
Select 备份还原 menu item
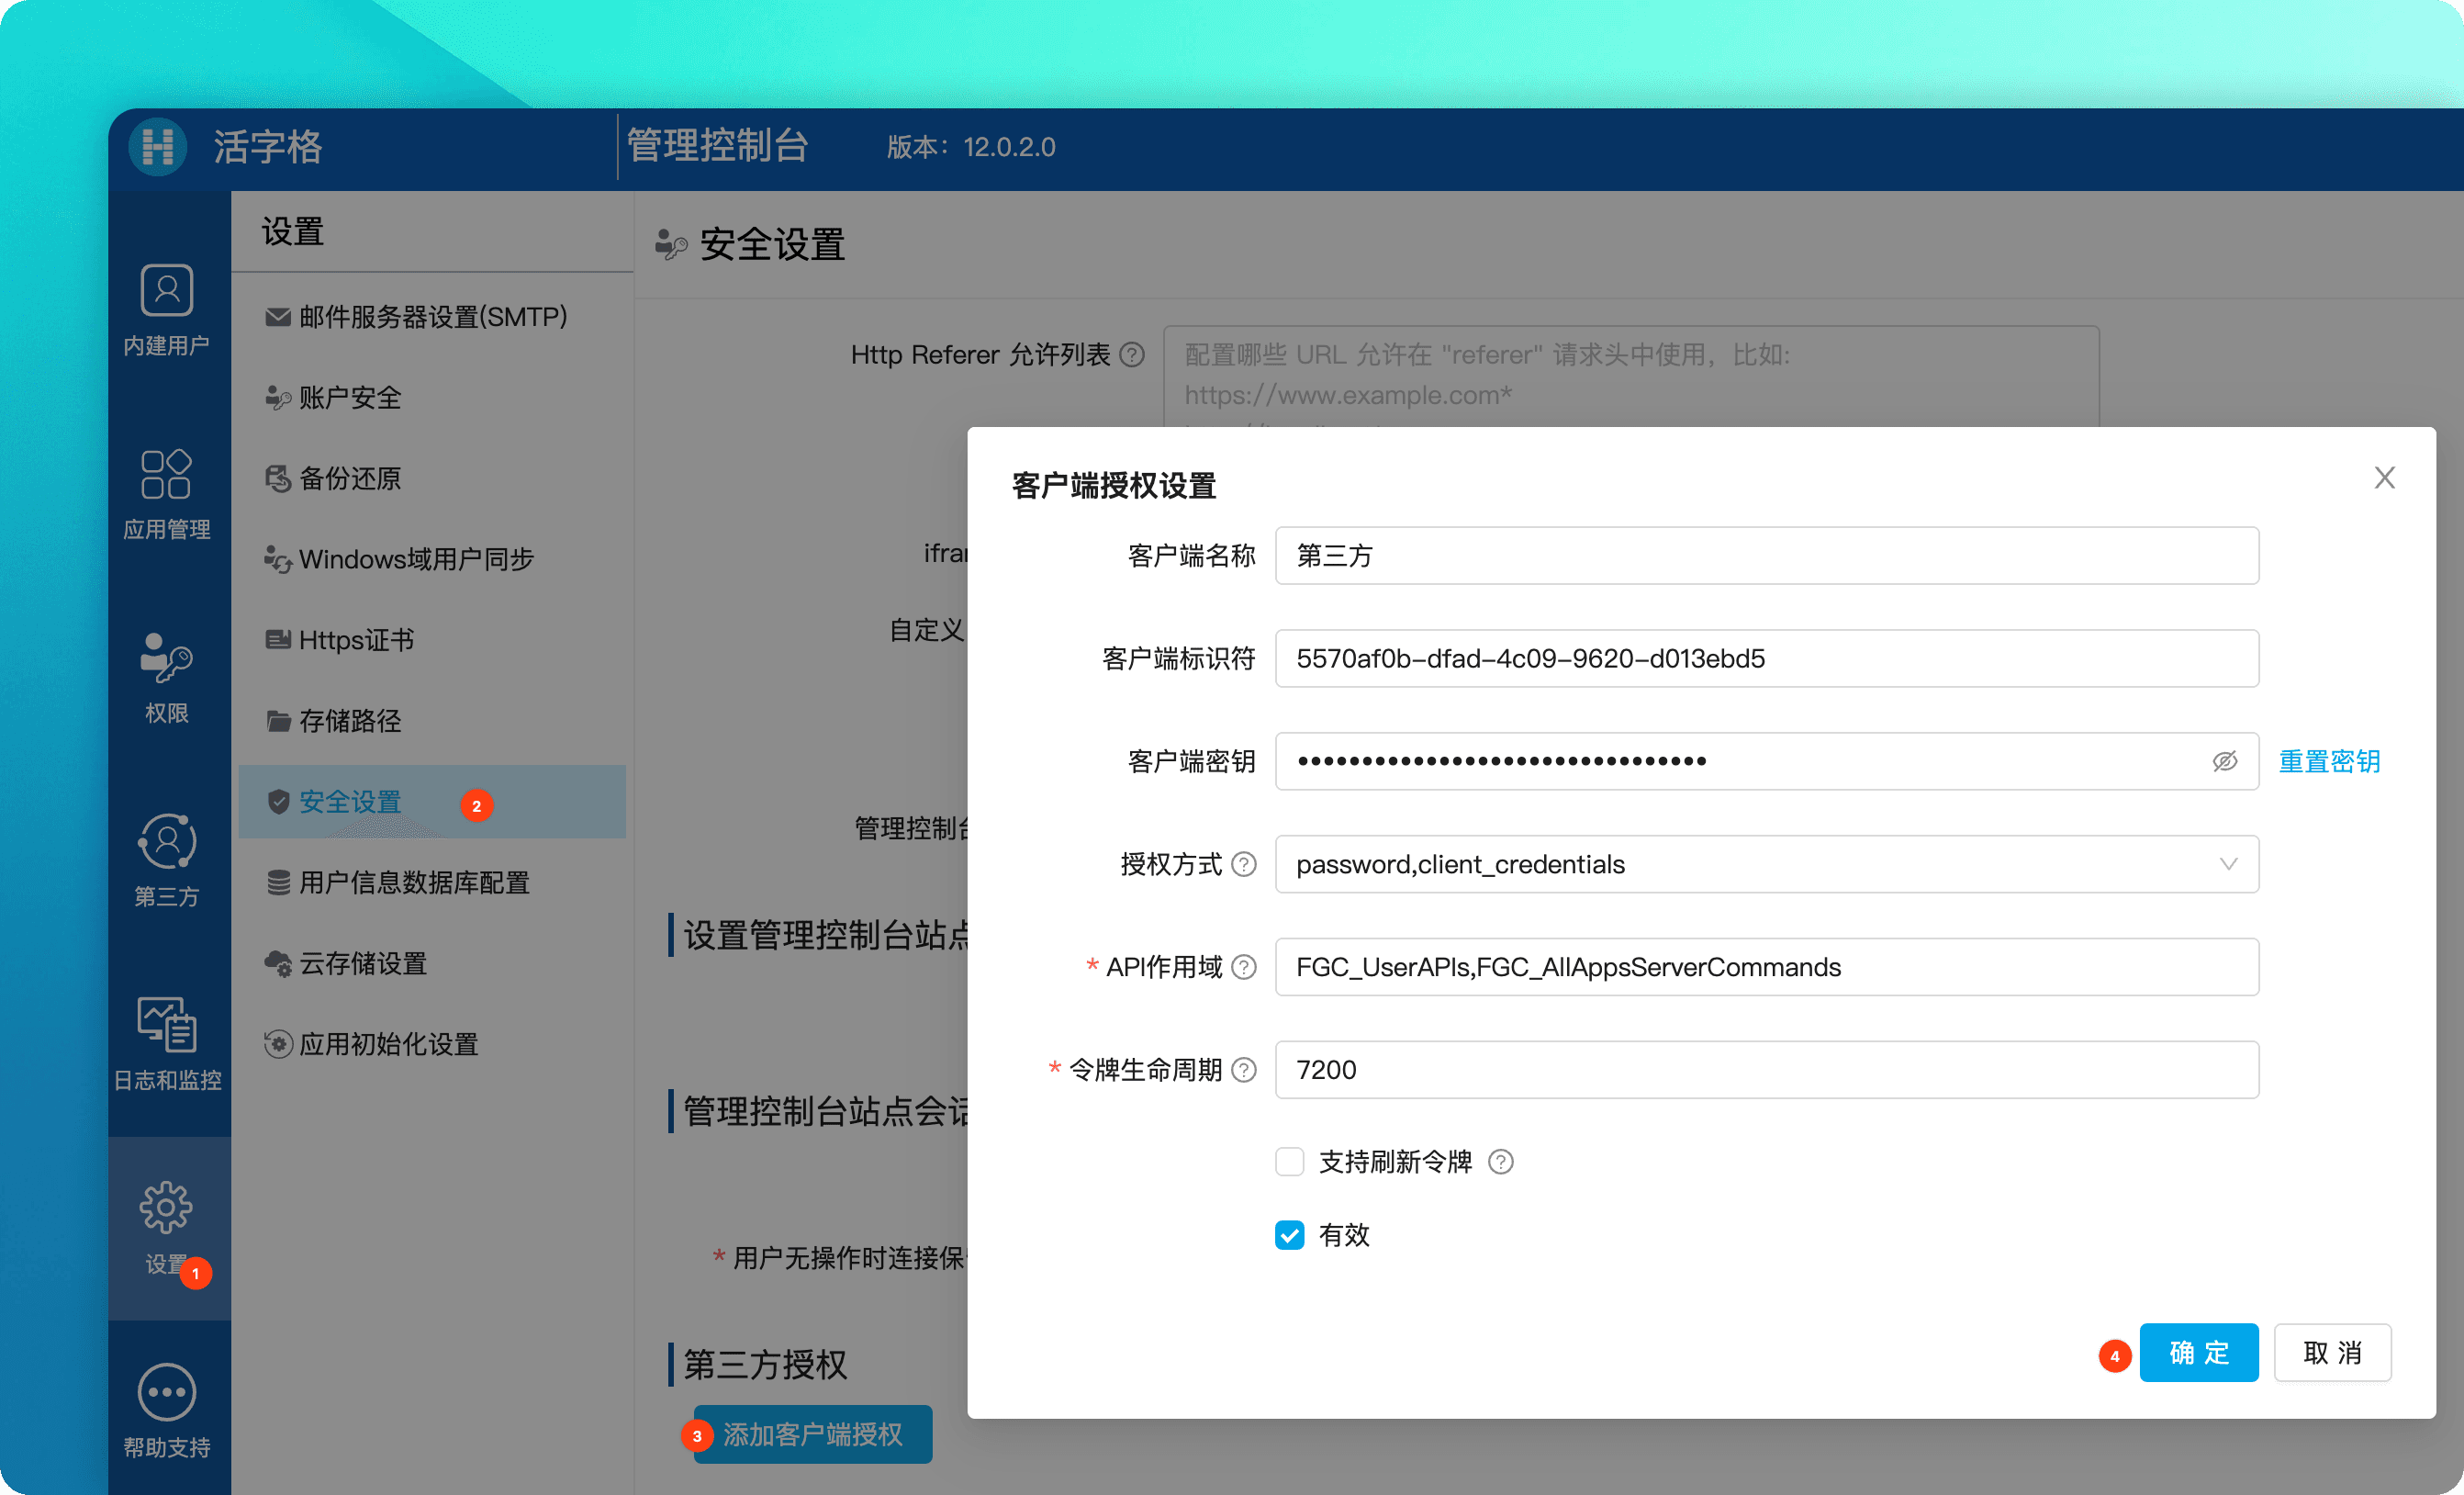pos(432,479)
